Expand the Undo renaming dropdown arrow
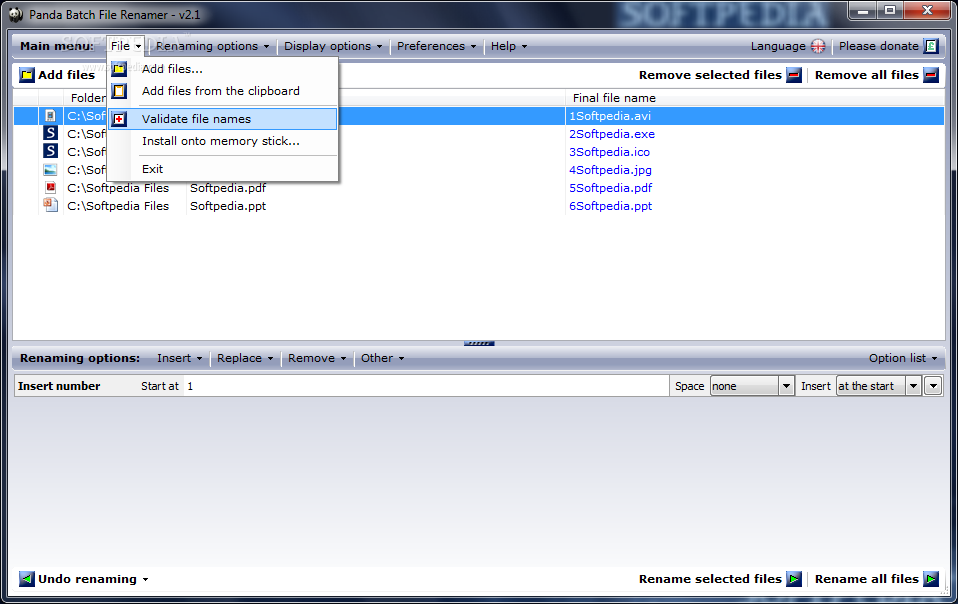Screen dimensions: 958x604 click(x=145, y=579)
